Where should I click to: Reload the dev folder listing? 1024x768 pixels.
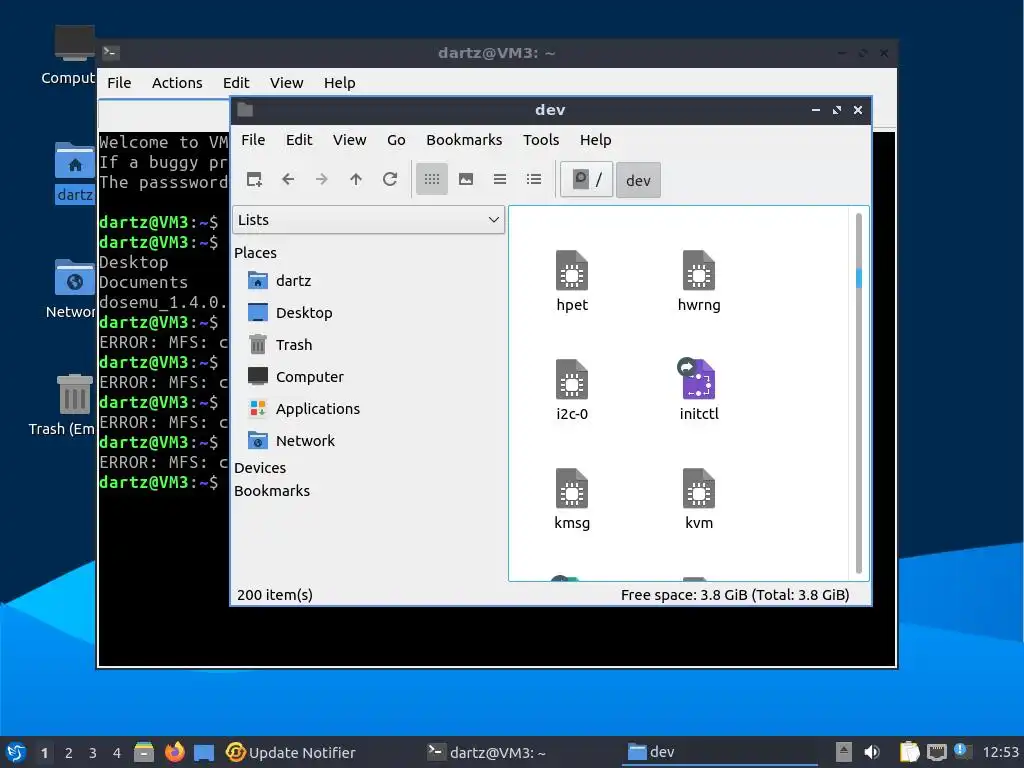tap(390, 179)
